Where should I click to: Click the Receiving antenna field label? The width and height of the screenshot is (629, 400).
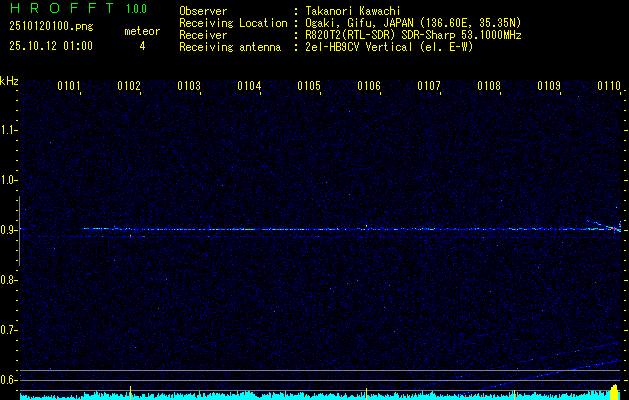(x=230, y=47)
